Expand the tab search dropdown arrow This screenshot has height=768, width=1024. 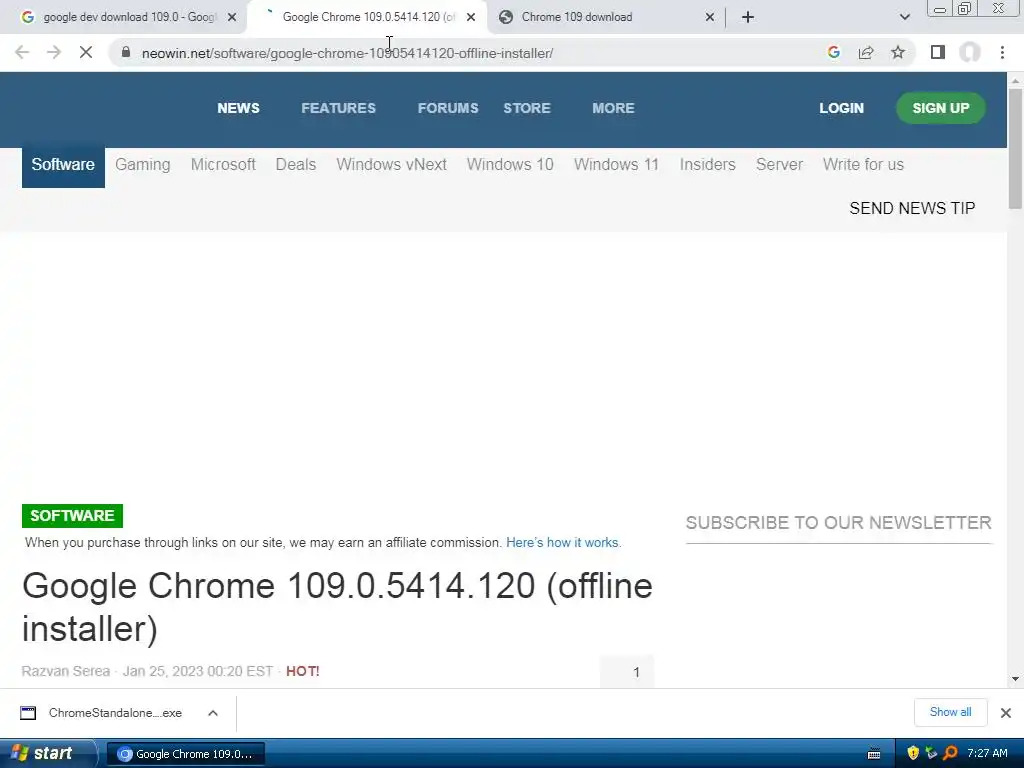pyautogui.click(x=904, y=17)
